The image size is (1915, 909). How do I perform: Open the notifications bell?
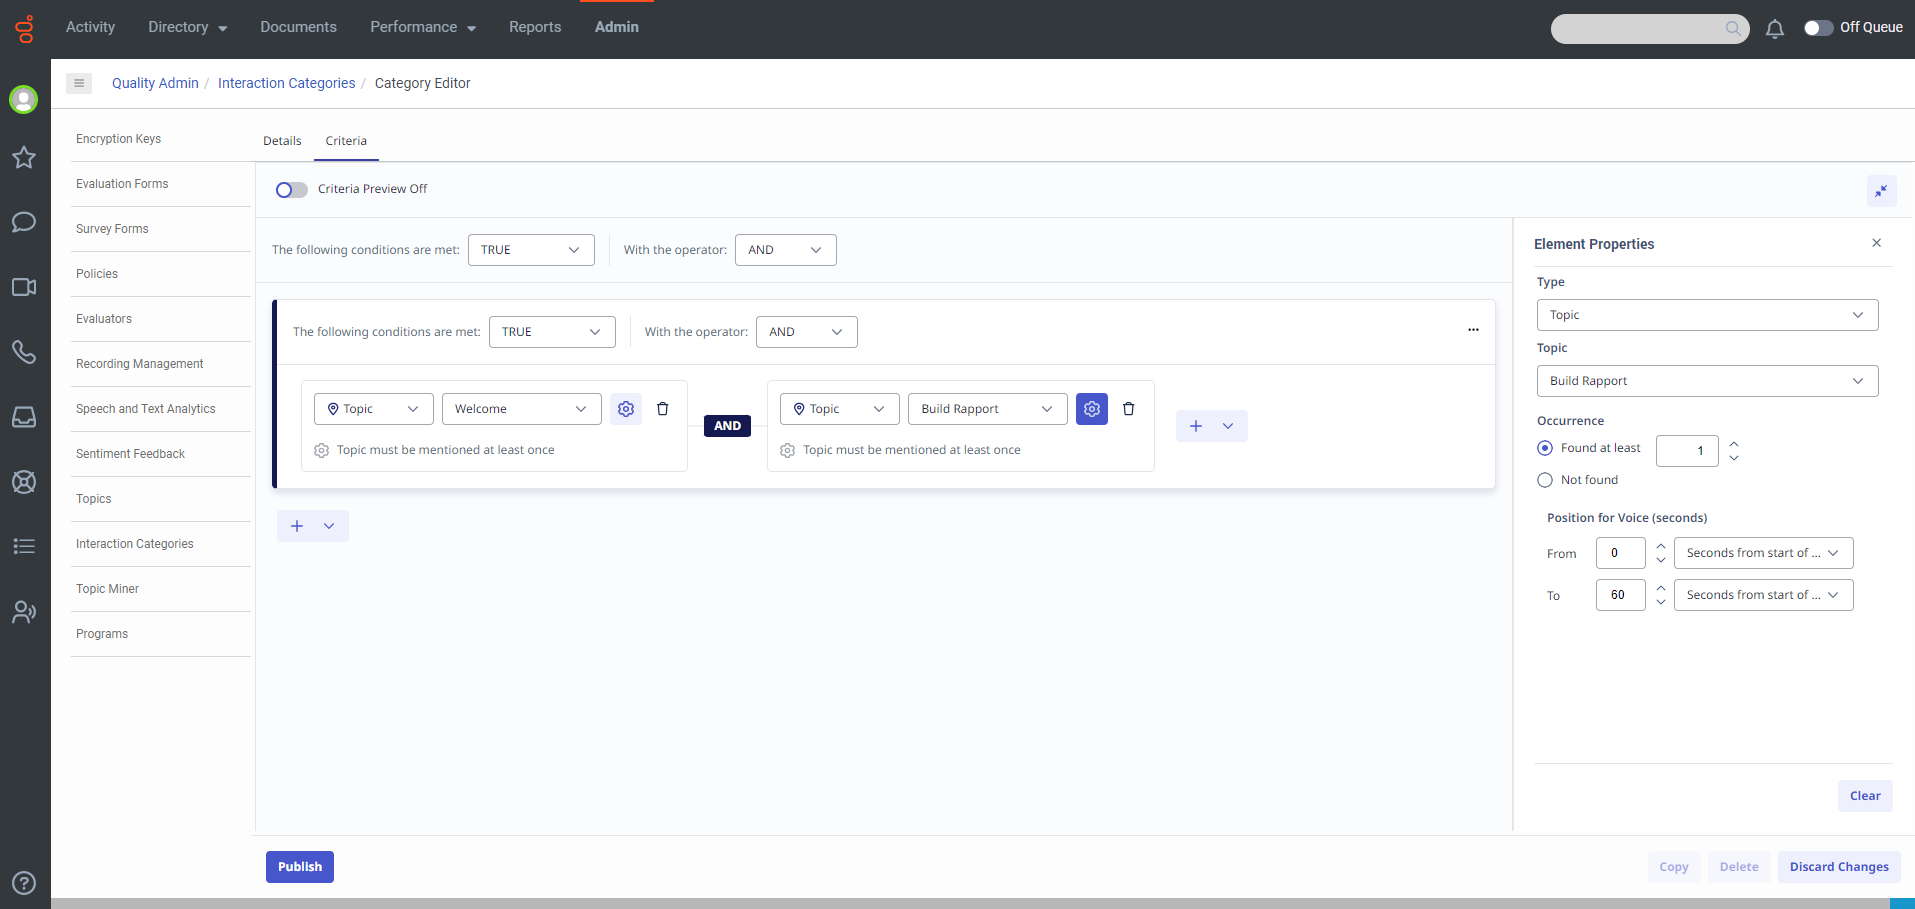pos(1775,29)
